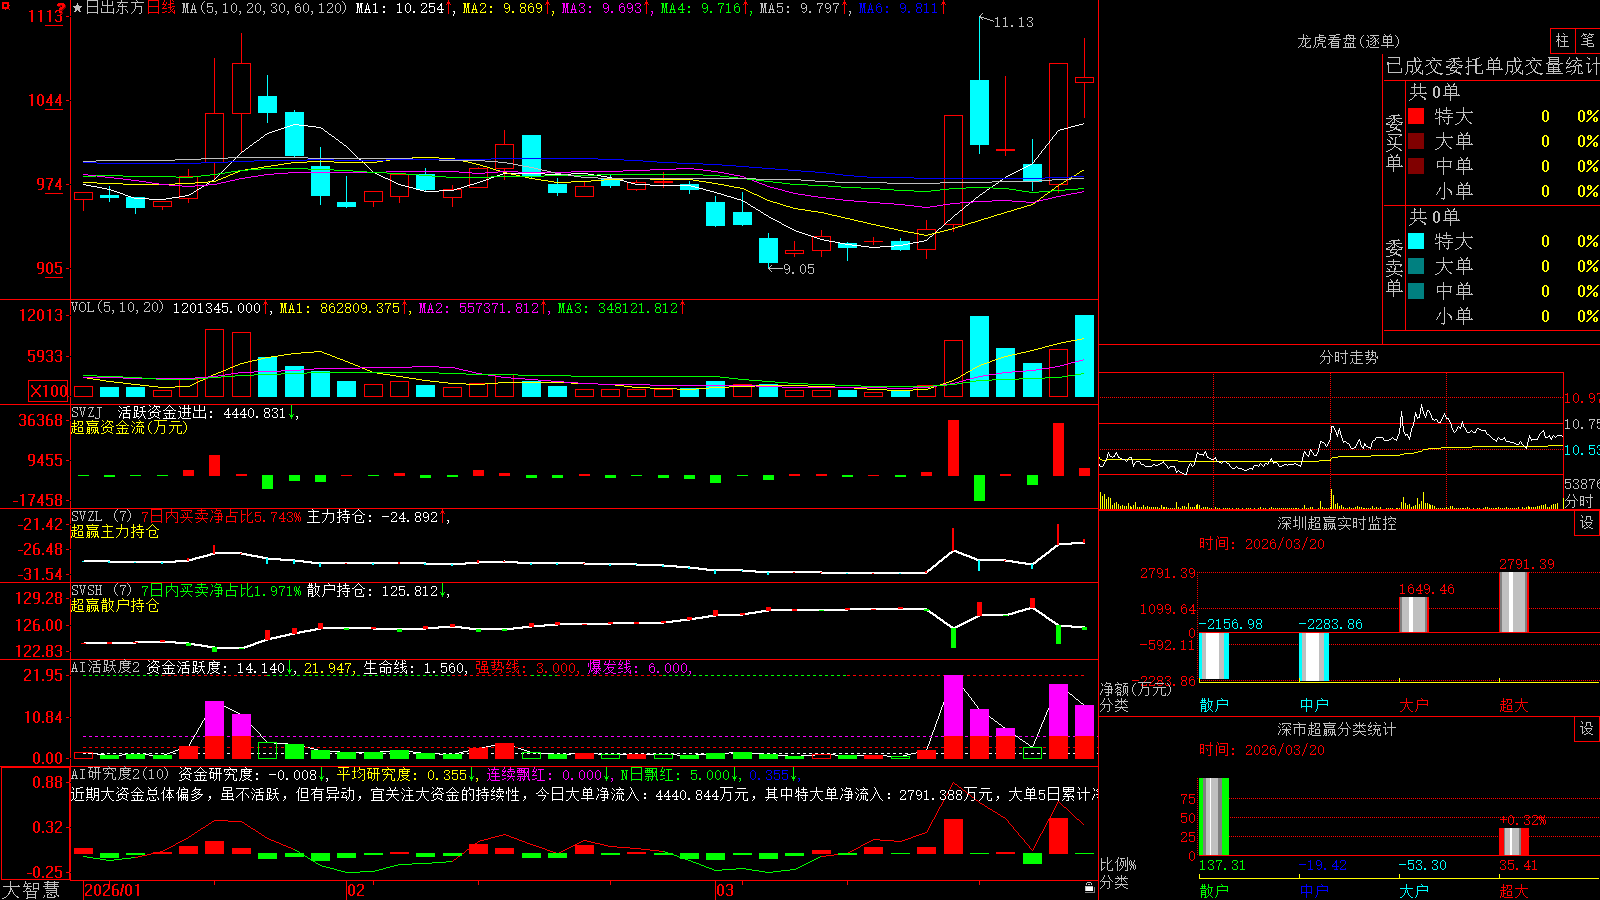Click the 中户 label under 深圳超赢实时监控 chart
This screenshot has height=900, width=1600.
1314,705
